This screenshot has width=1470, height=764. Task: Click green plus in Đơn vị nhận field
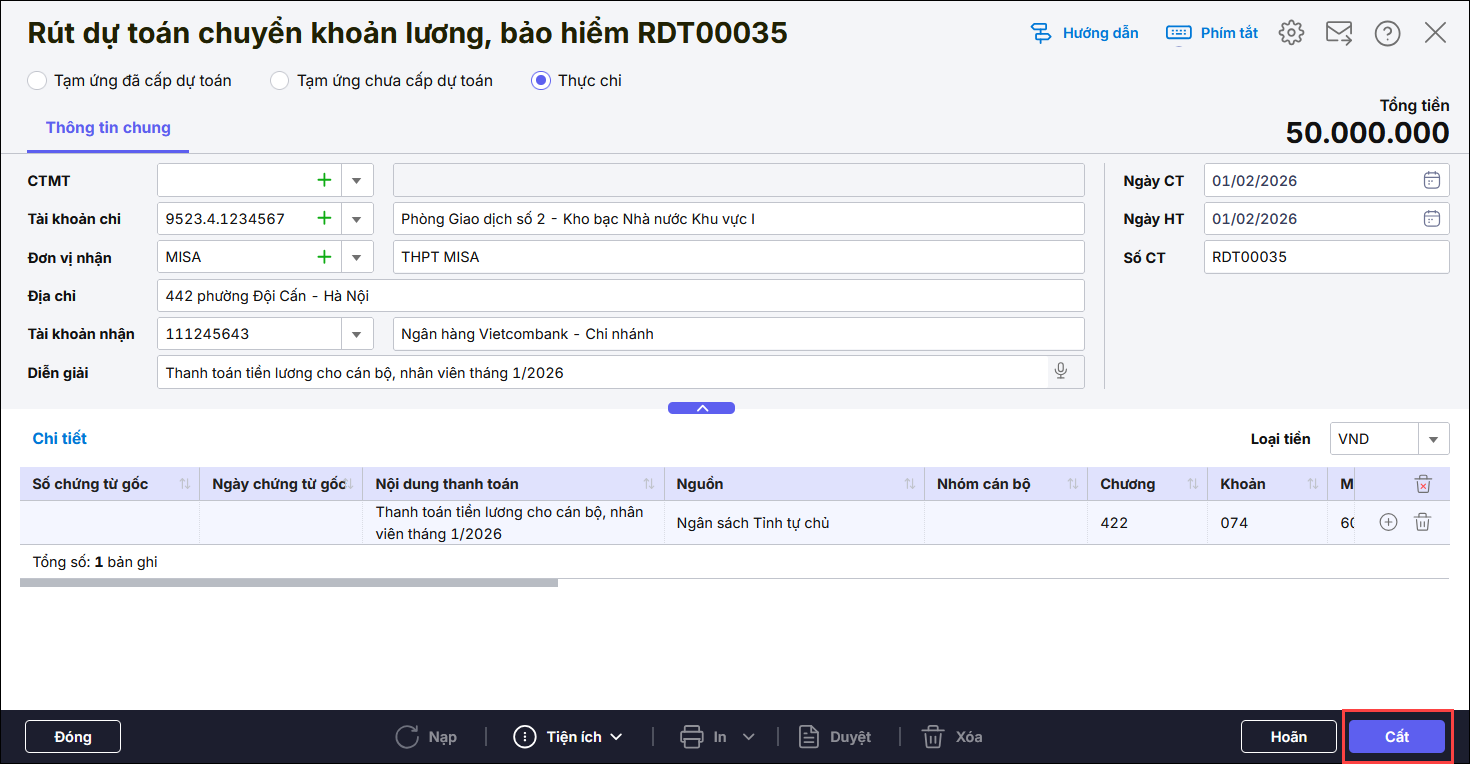[x=324, y=257]
